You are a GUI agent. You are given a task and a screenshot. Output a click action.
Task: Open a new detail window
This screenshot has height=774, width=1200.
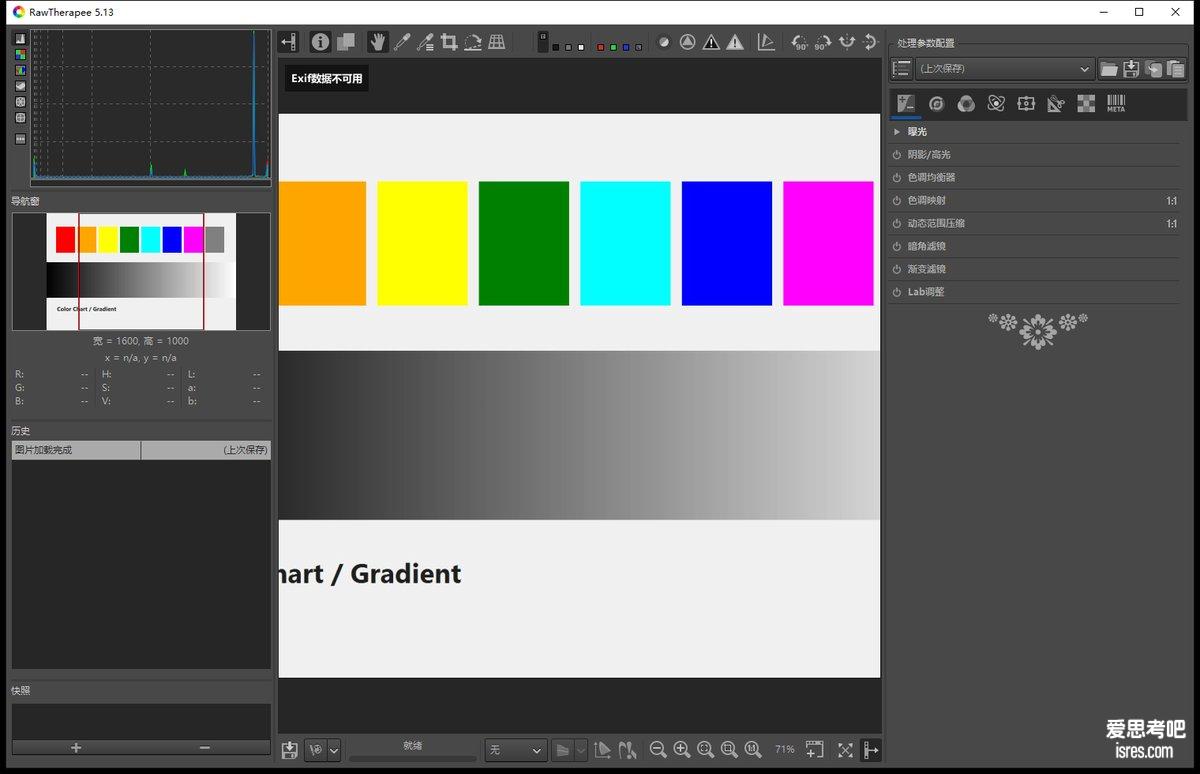tap(815, 750)
